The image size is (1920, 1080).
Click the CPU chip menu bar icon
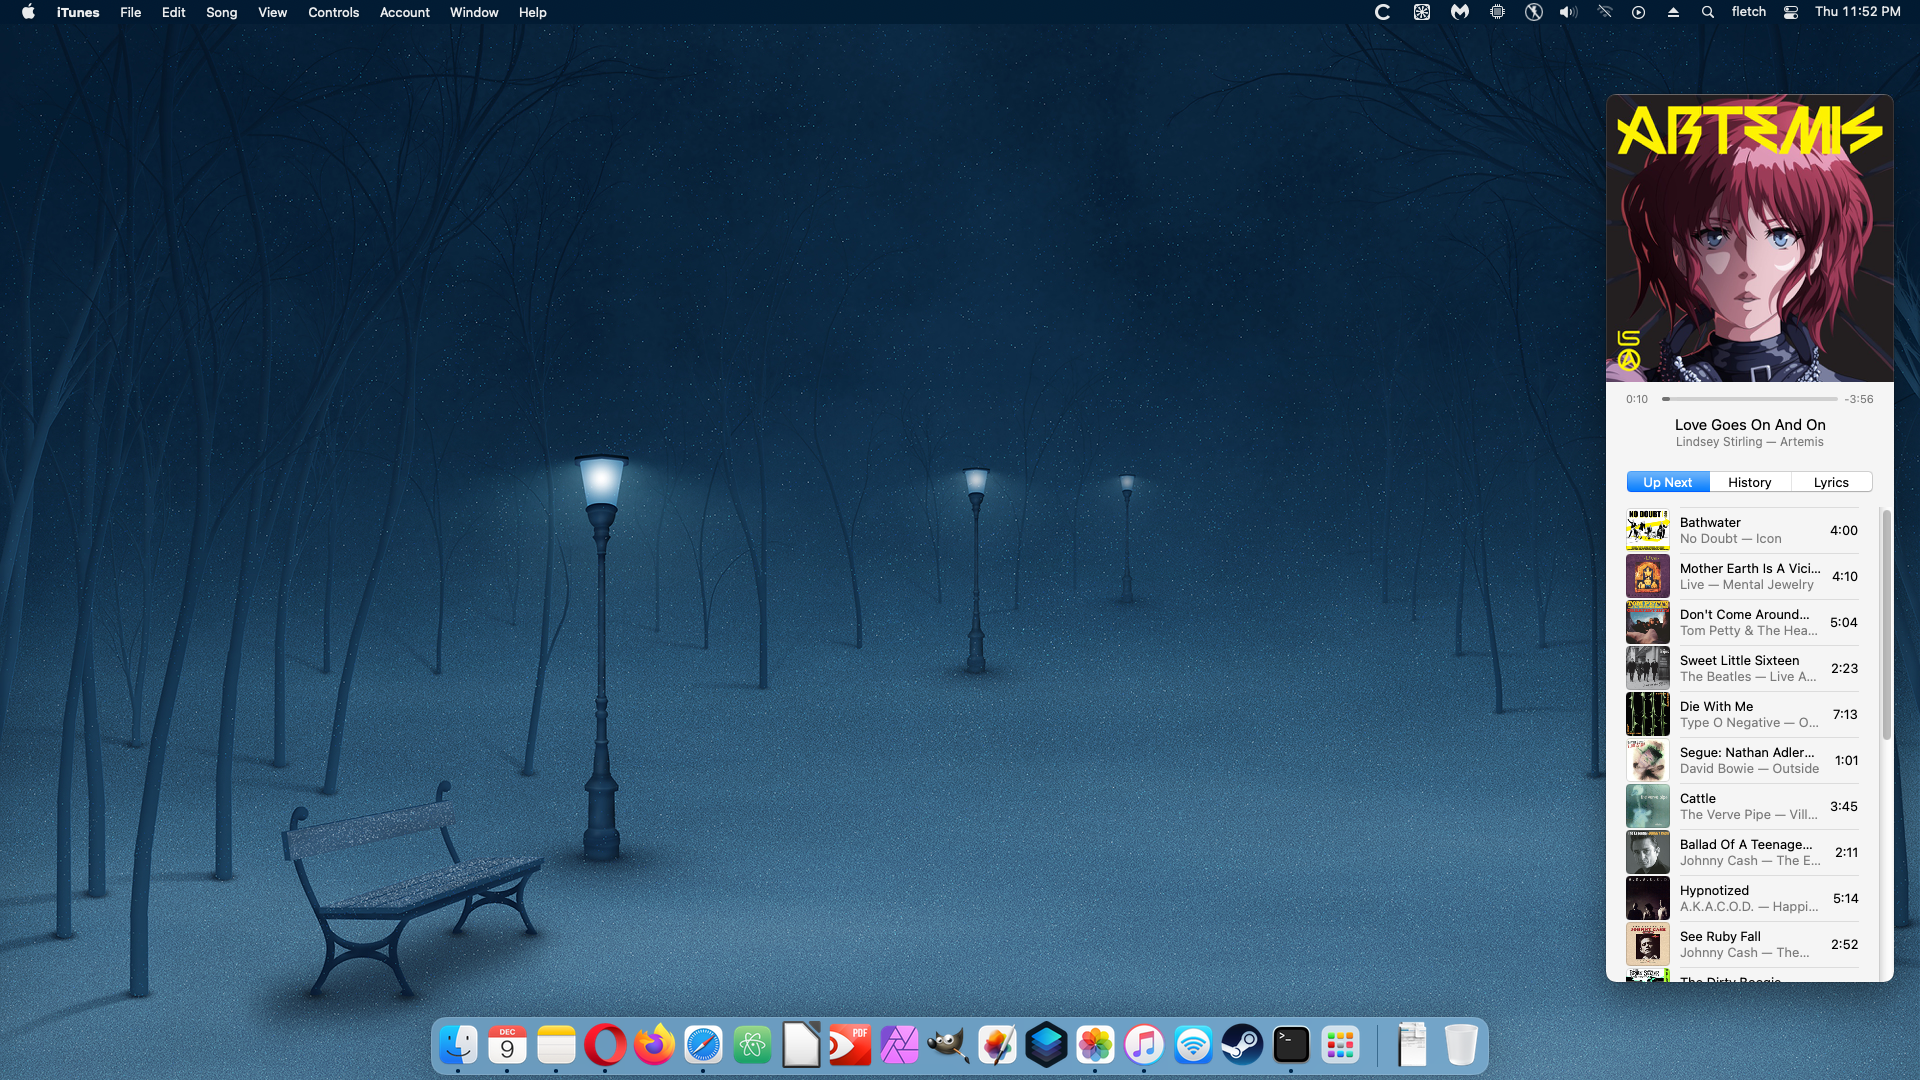1497,12
